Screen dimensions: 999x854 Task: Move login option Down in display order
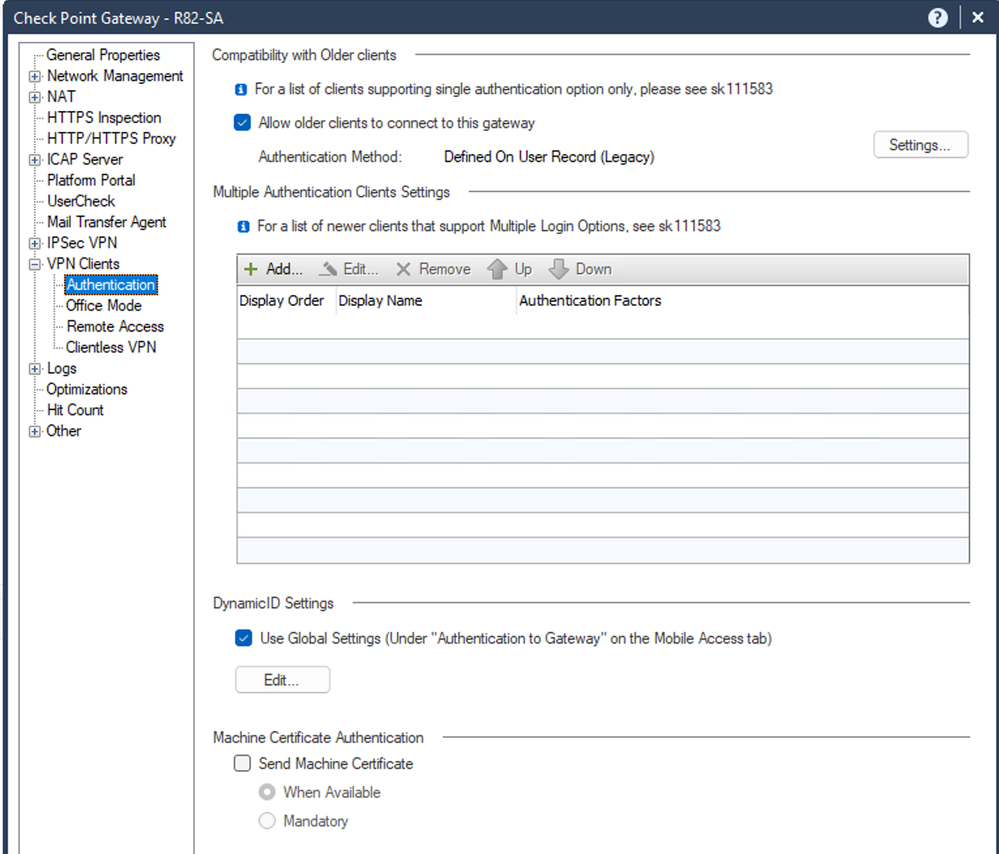tap(580, 269)
